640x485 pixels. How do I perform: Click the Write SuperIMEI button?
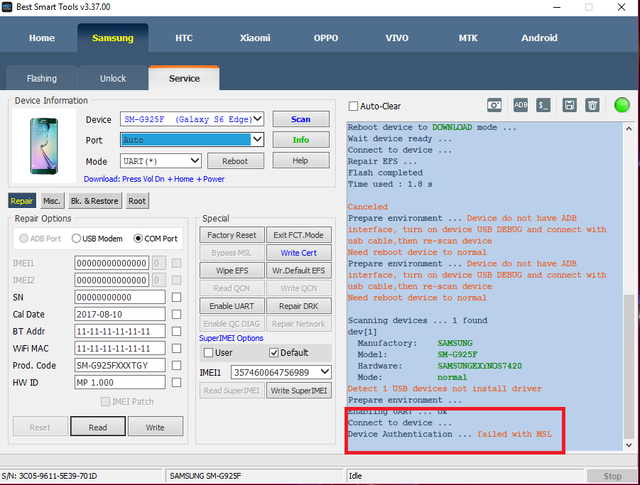(x=299, y=391)
